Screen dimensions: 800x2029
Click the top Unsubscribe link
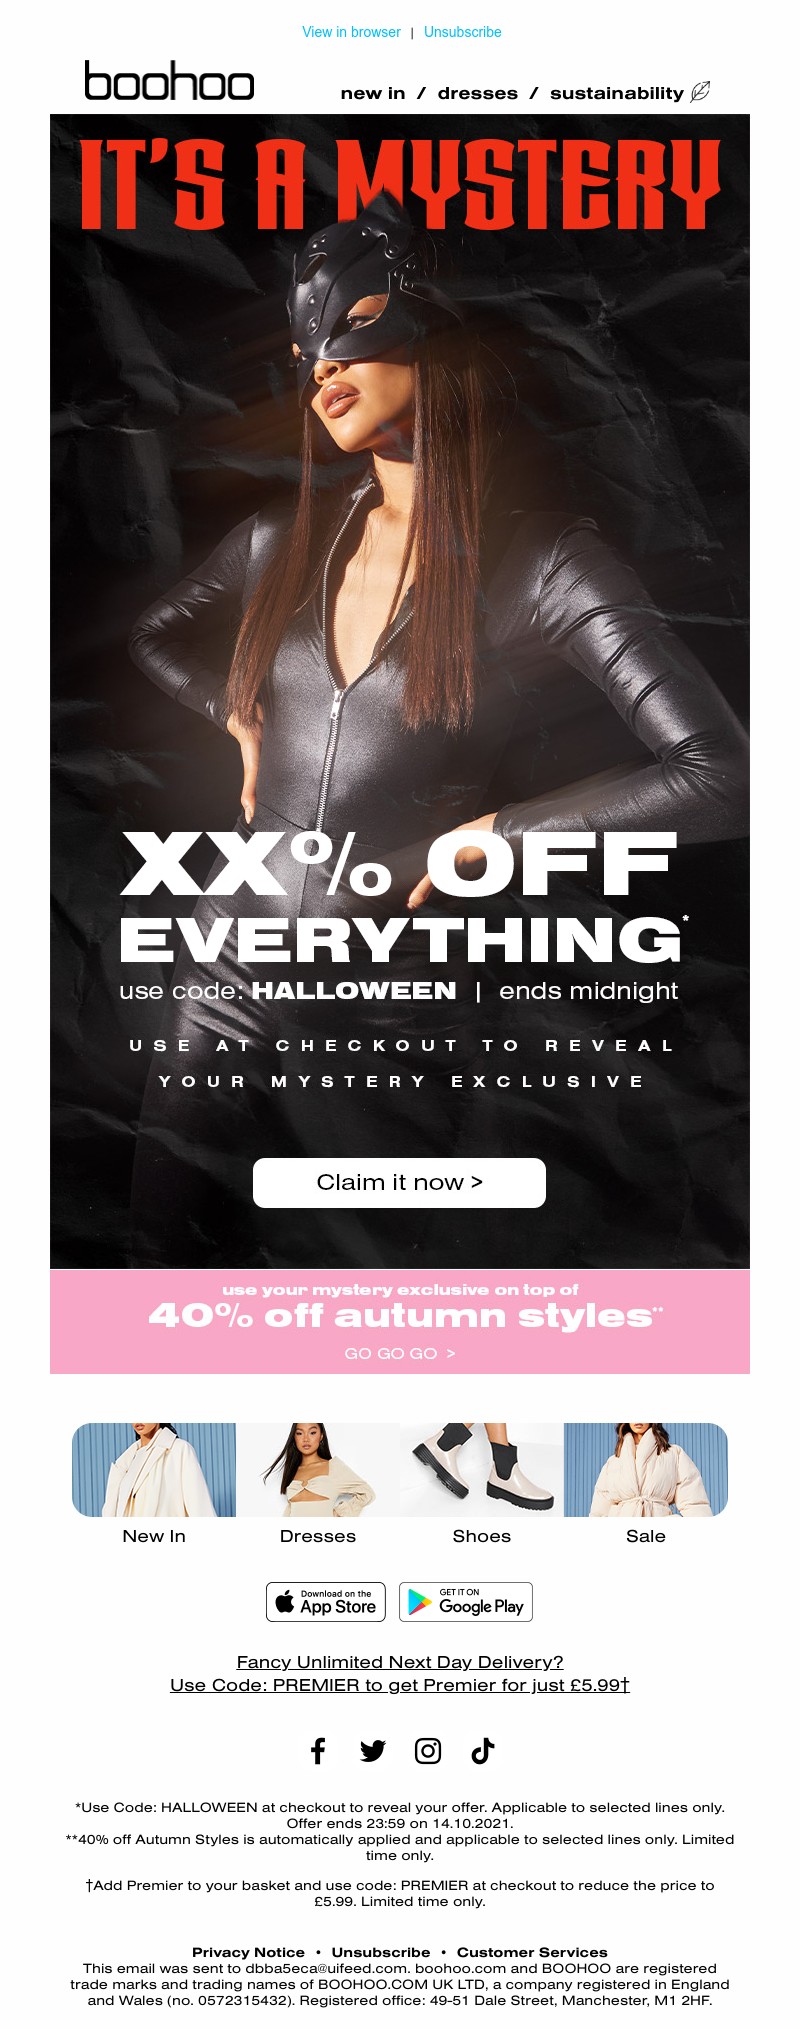coord(463,32)
